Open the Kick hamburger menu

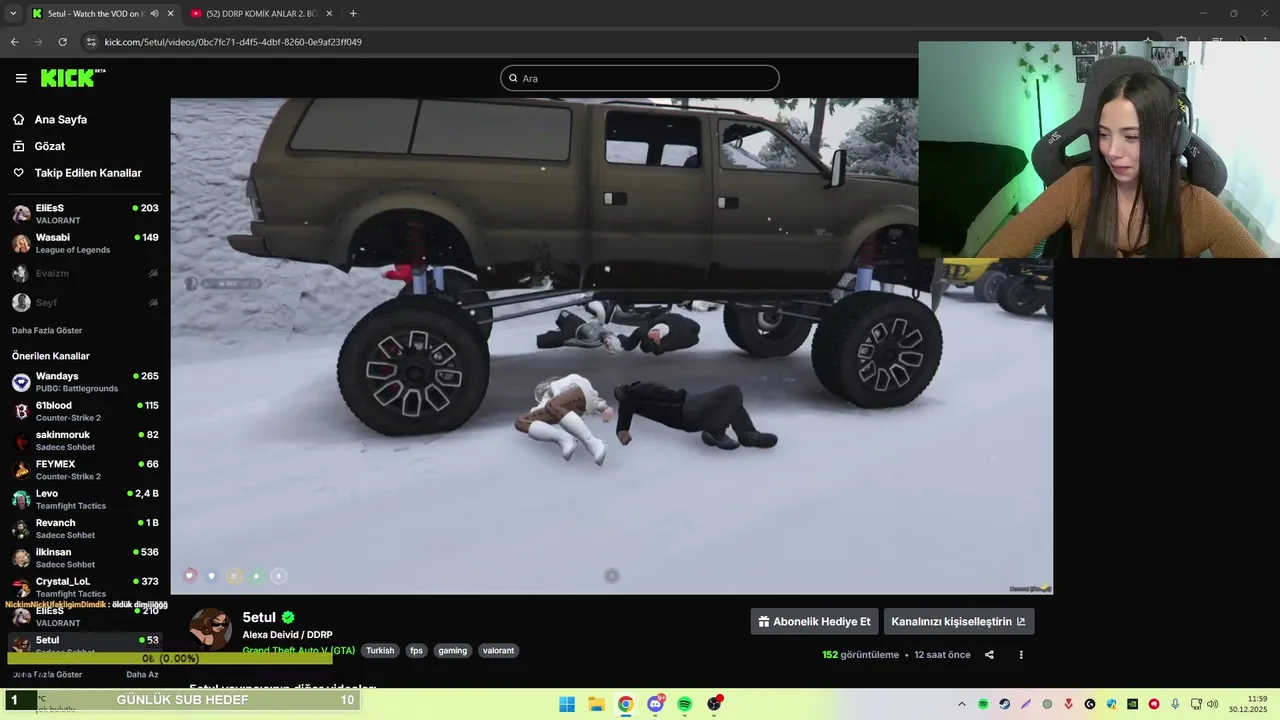tap(21, 78)
